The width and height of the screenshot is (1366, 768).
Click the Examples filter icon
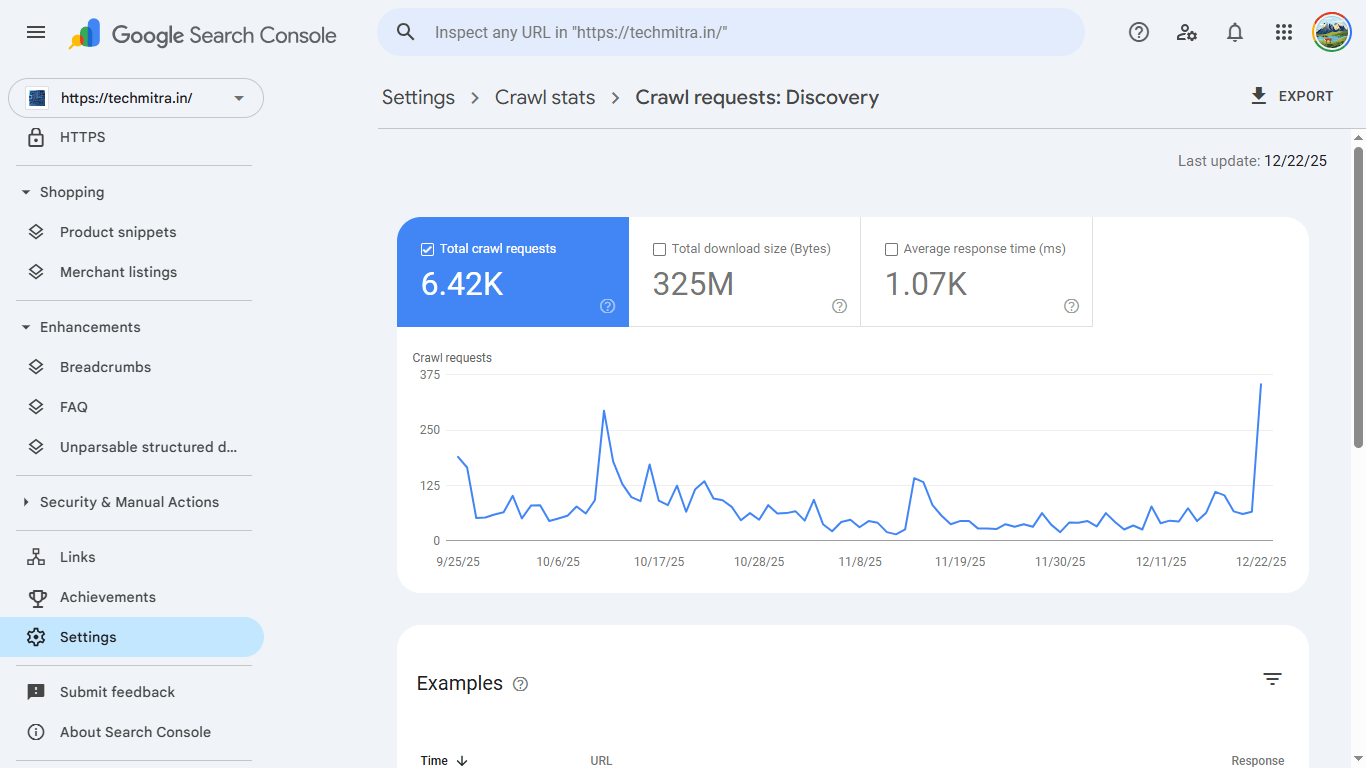1272,679
